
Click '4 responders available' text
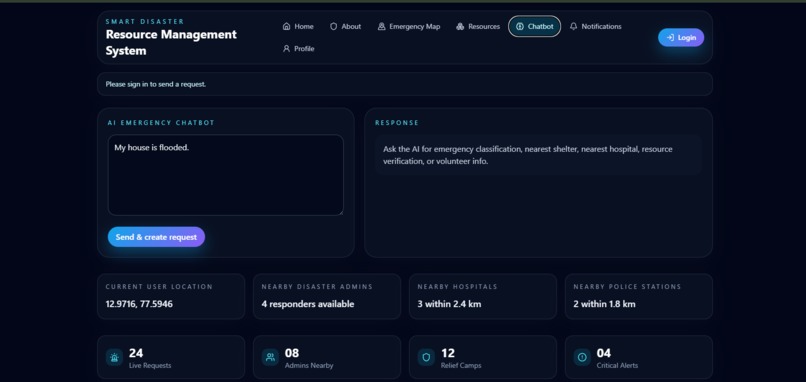pyautogui.click(x=307, y=304)
